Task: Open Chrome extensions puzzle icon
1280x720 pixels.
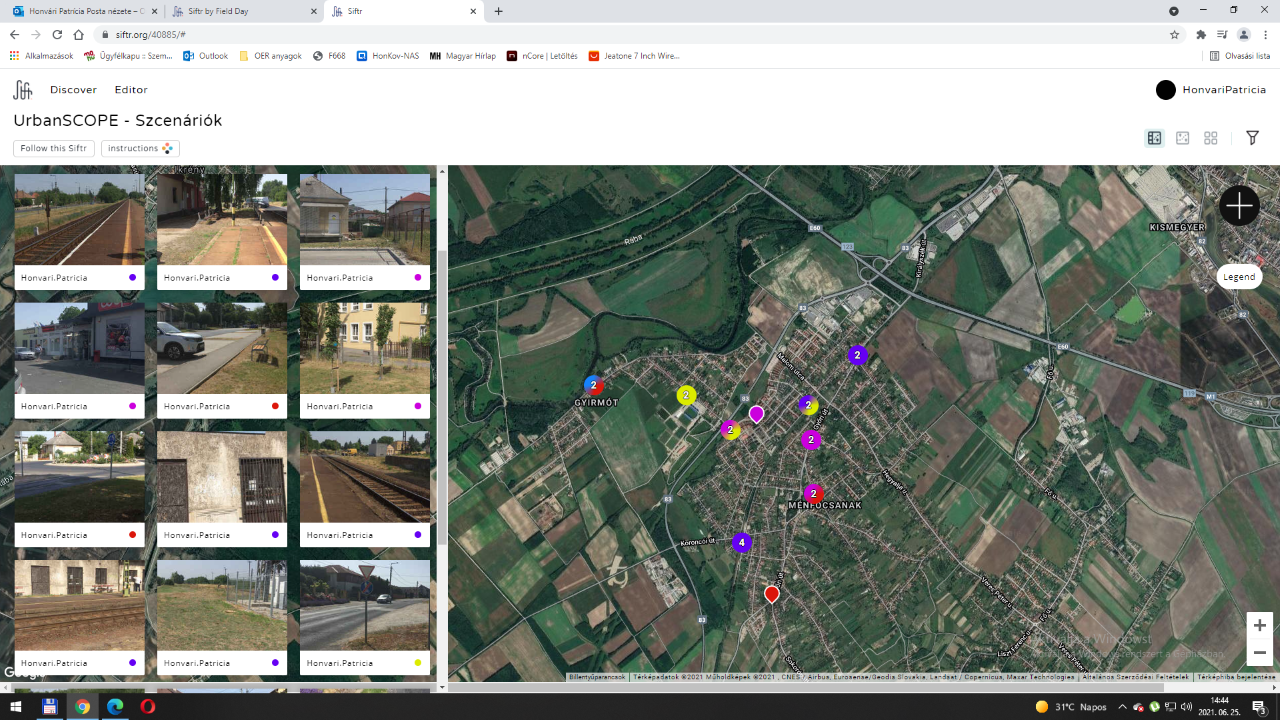Action: 1201,34
